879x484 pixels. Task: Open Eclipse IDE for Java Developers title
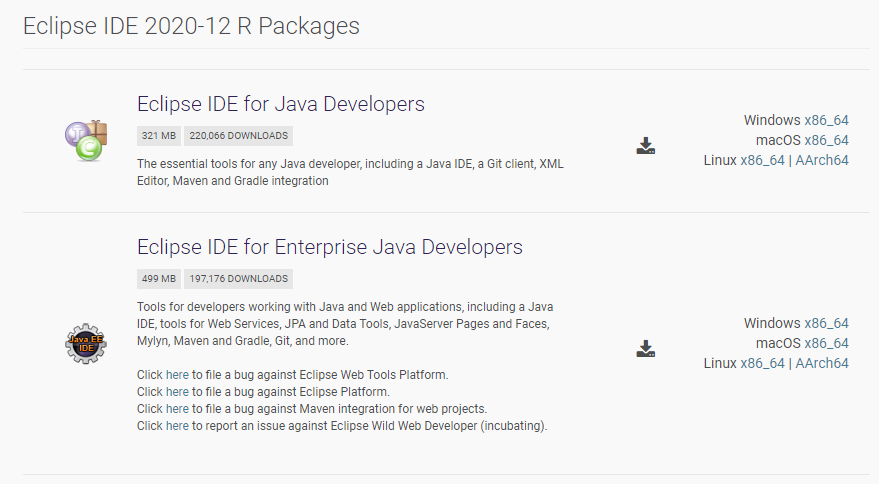point(281,104)
